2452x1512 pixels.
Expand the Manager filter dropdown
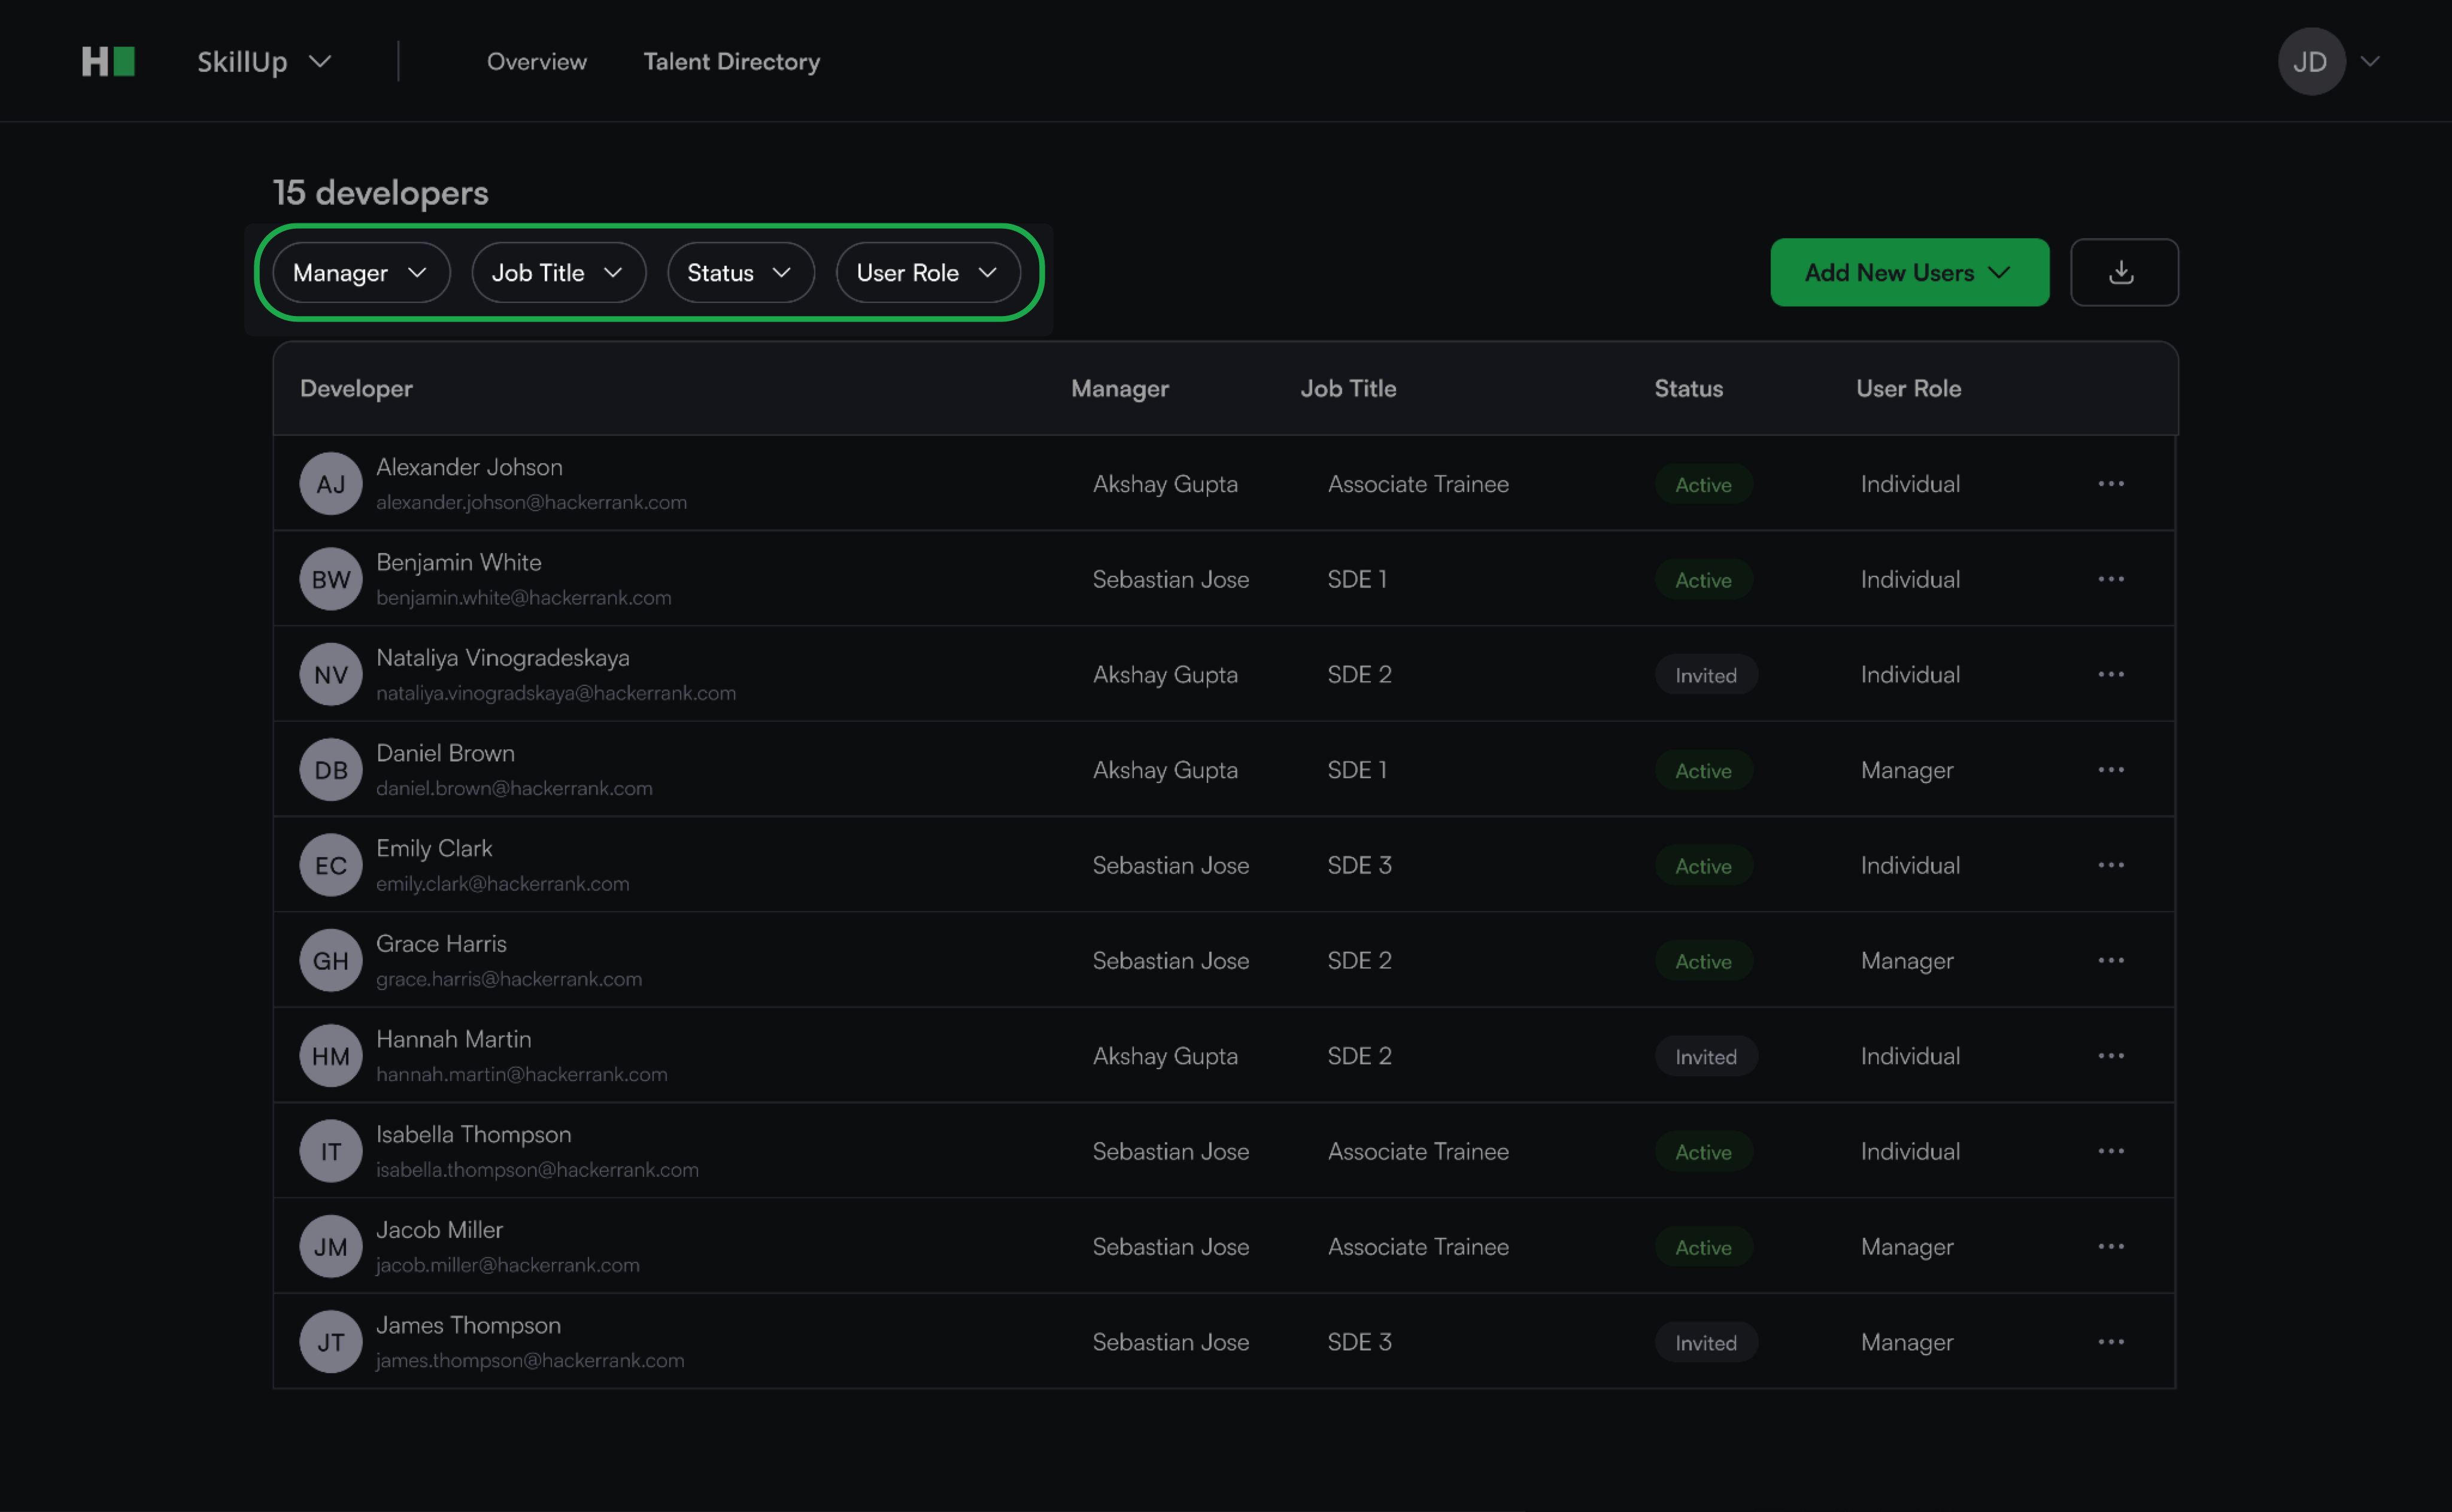click(x=361, y=273)
